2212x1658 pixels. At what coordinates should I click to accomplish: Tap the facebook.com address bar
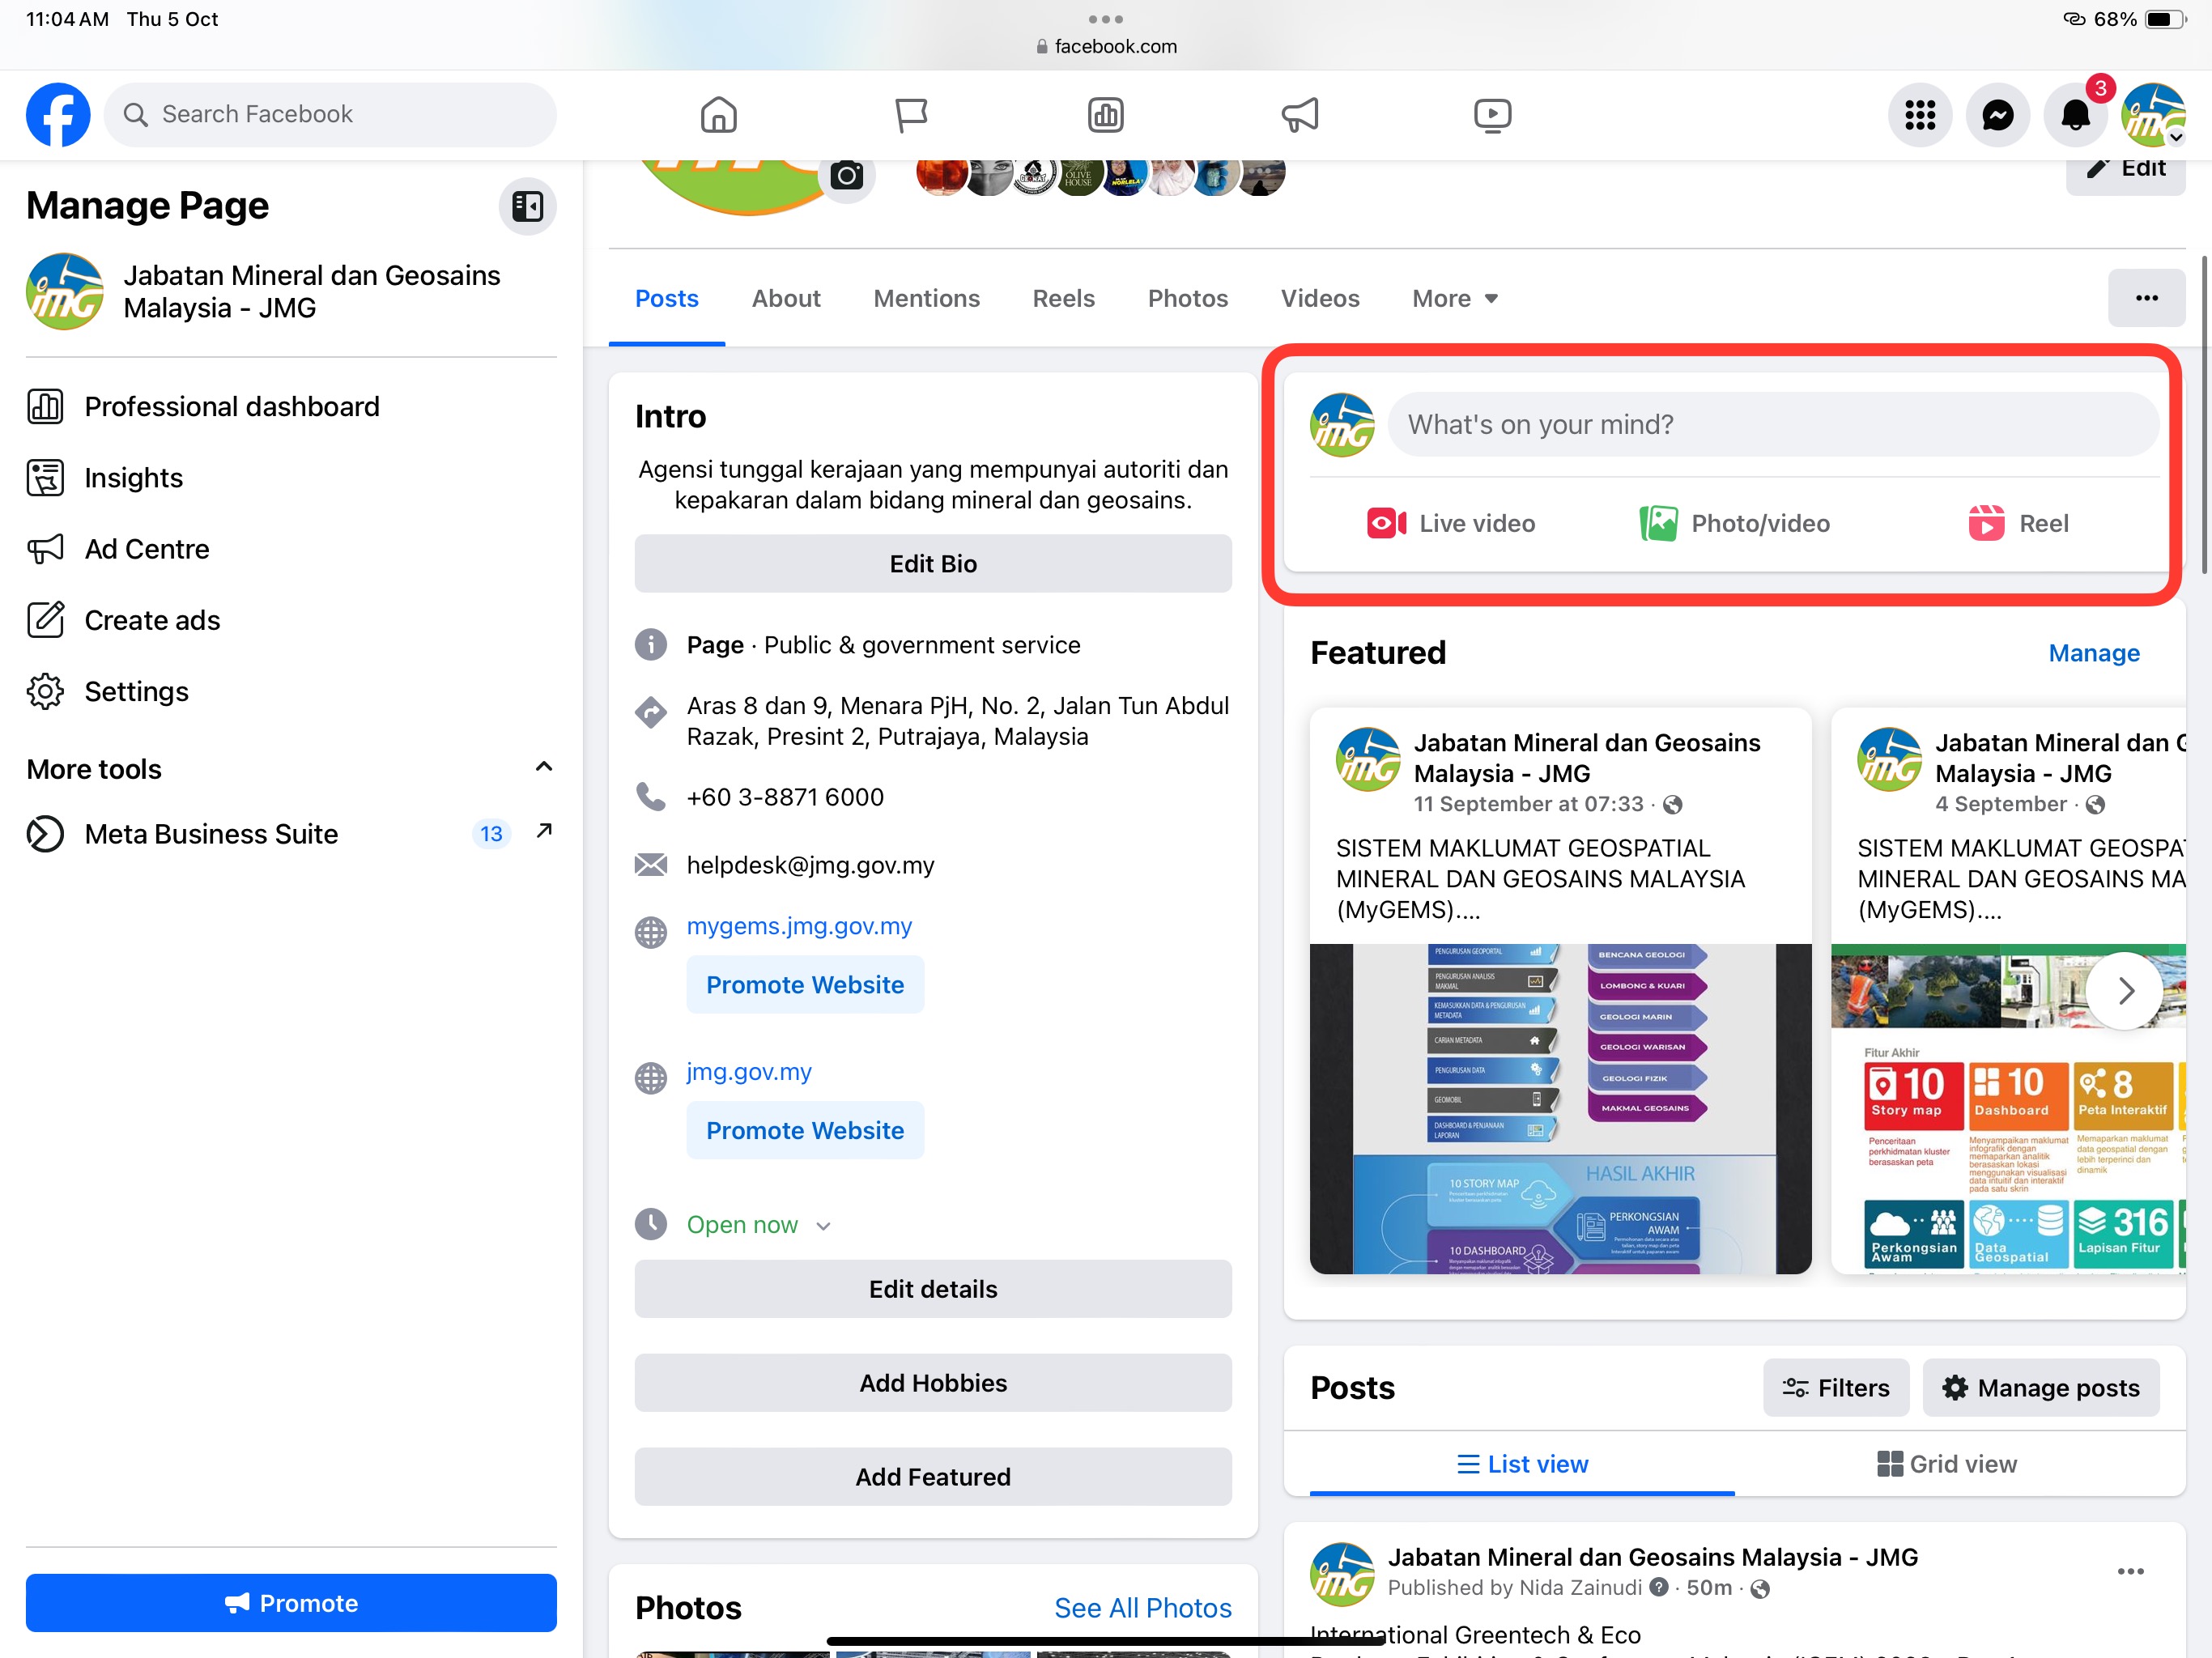pos(1105,46)
